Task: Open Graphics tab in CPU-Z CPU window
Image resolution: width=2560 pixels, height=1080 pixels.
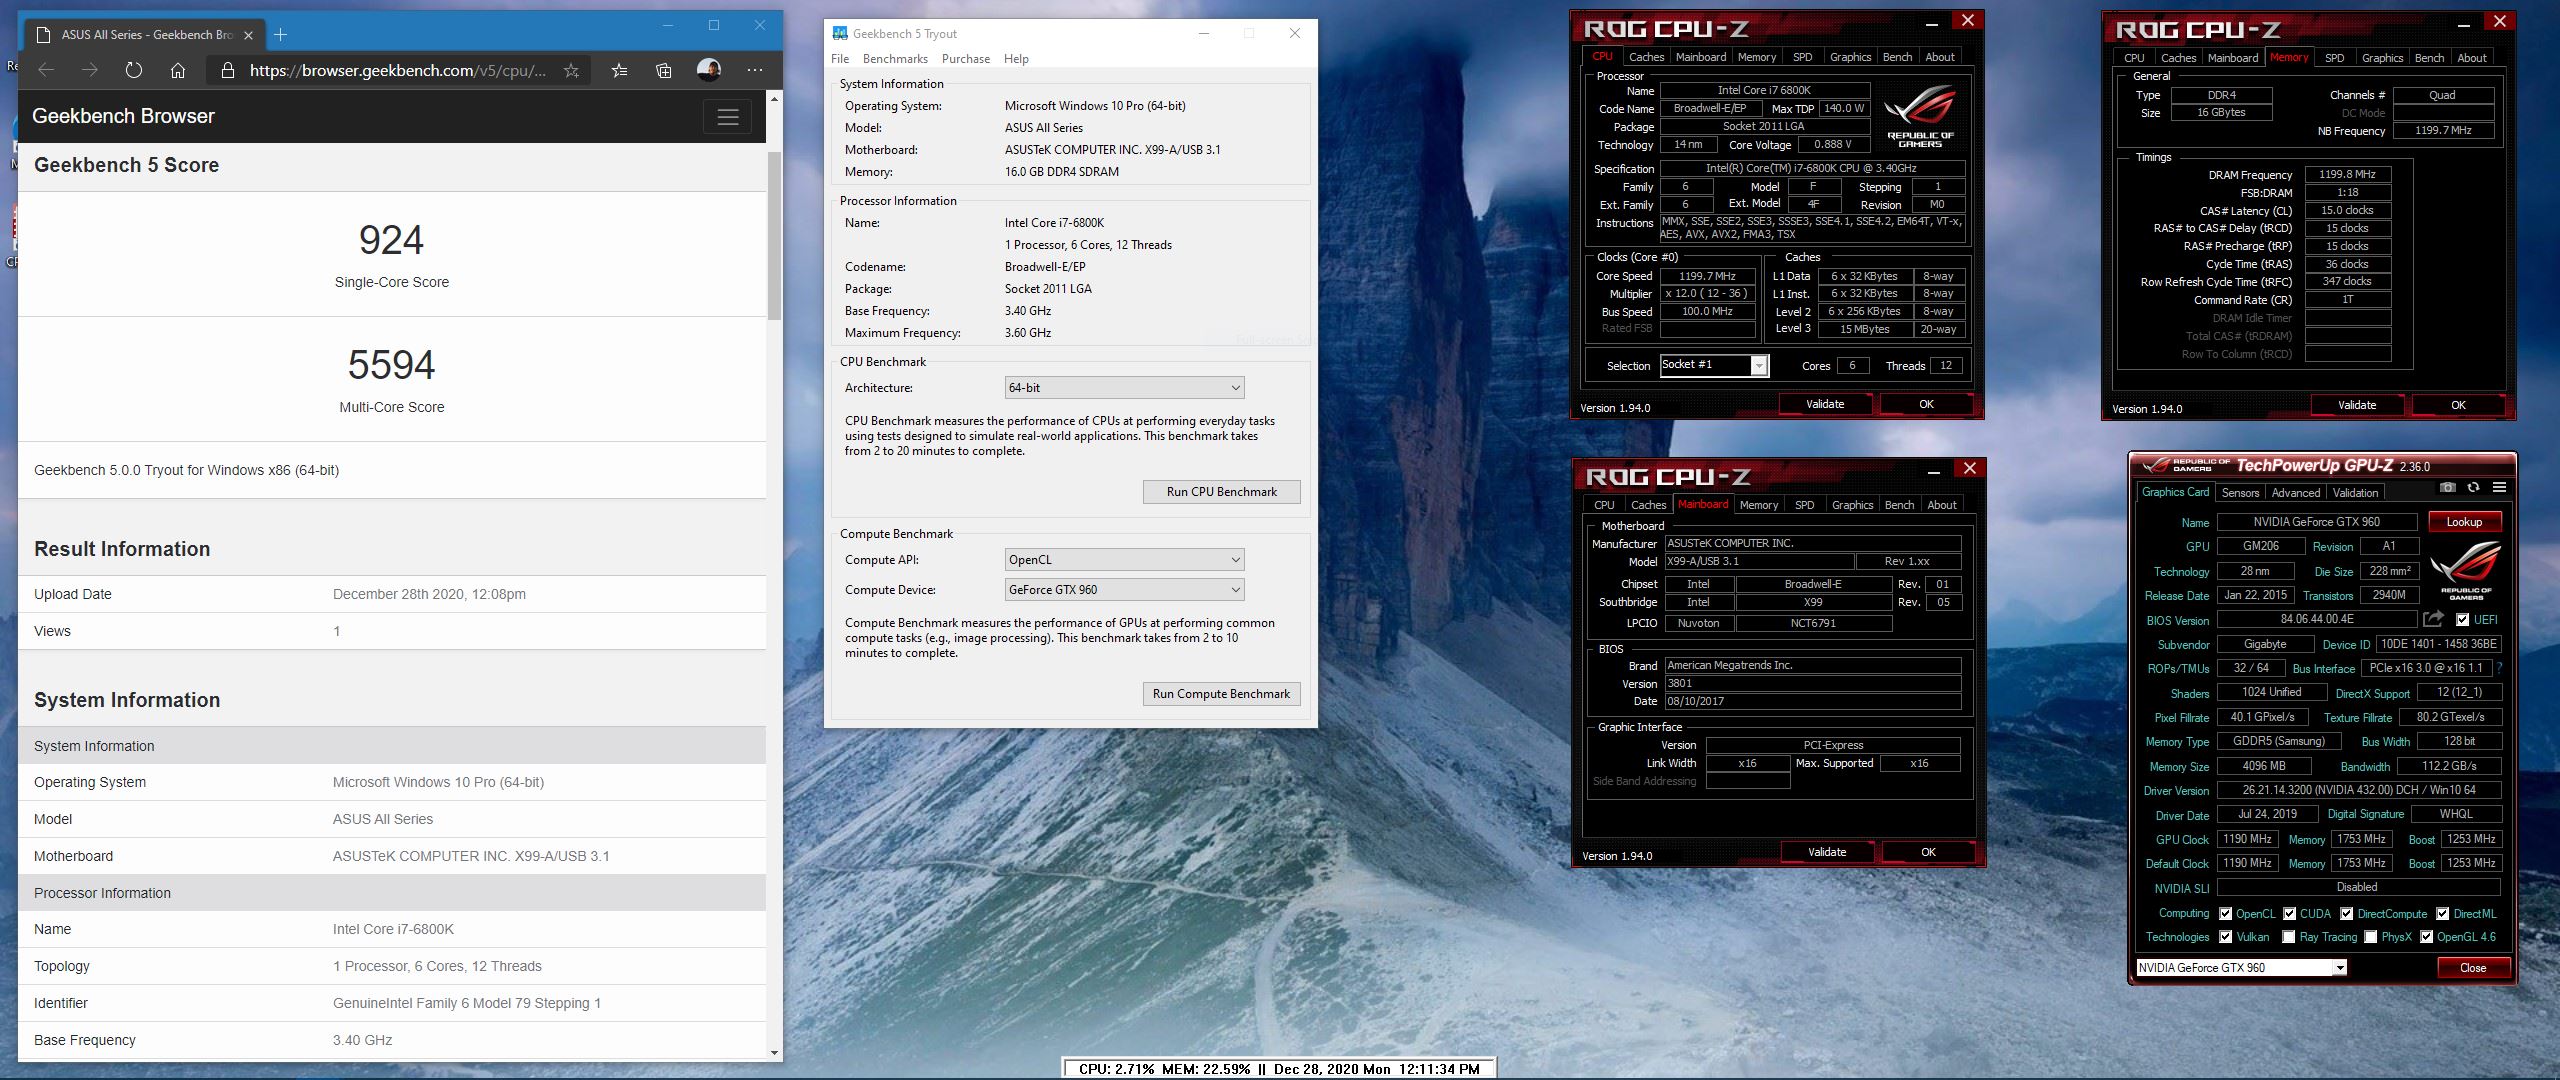Action: pos(1850,57)
